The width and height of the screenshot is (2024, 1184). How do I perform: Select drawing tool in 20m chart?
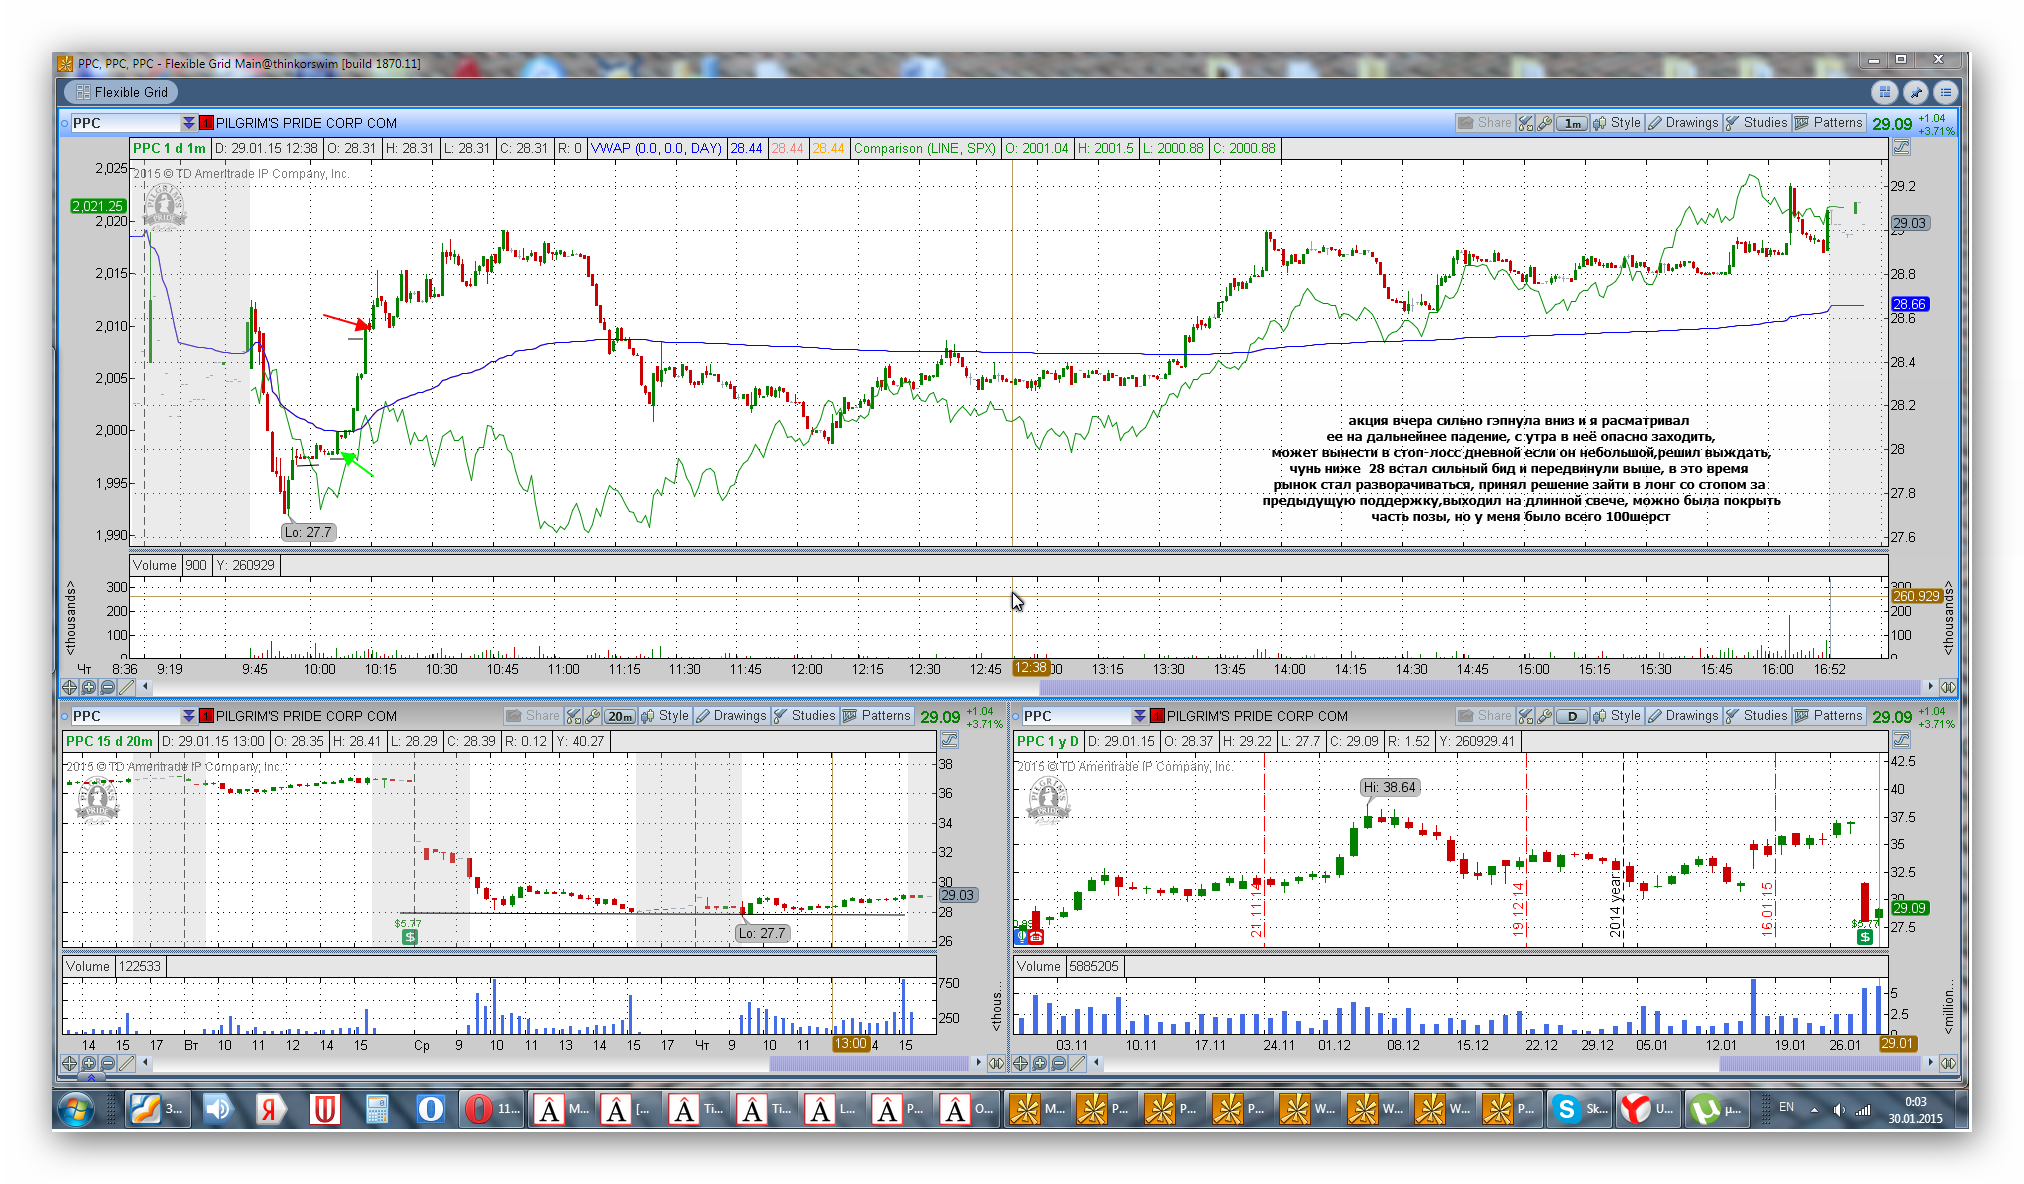point(126,1063)
